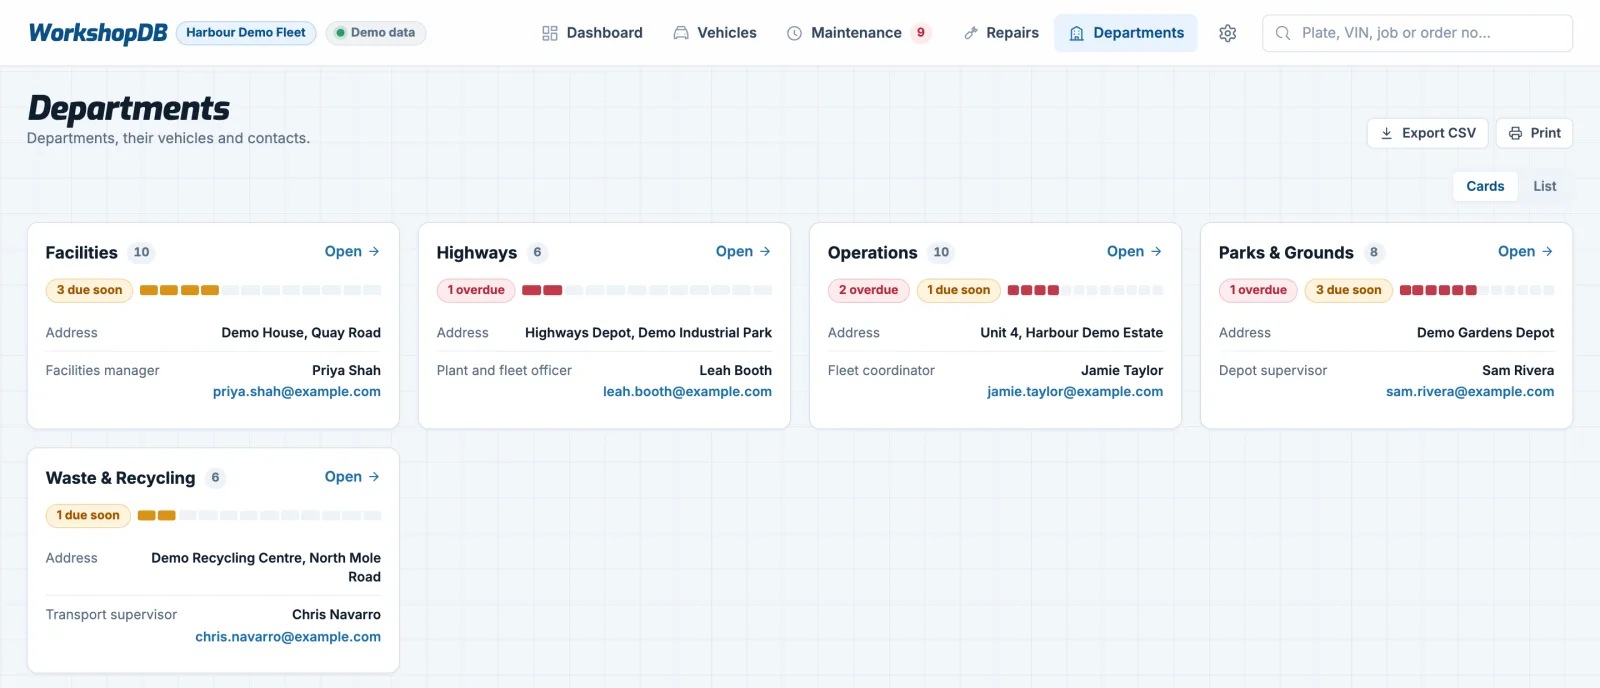Click the Dashboard grid icon

pyautogui.click(x=550, y=33)
